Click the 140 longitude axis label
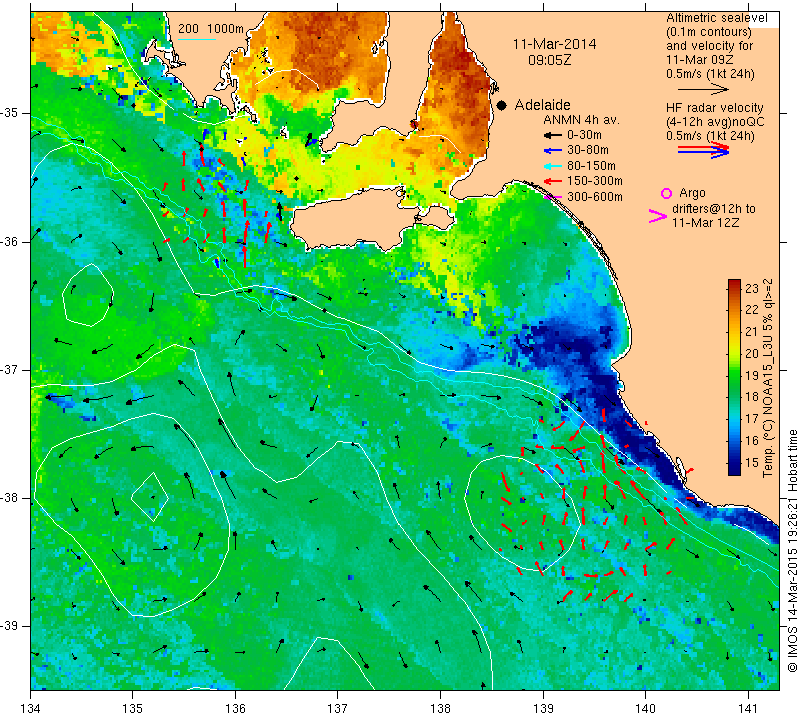 [x=645, y=709]
